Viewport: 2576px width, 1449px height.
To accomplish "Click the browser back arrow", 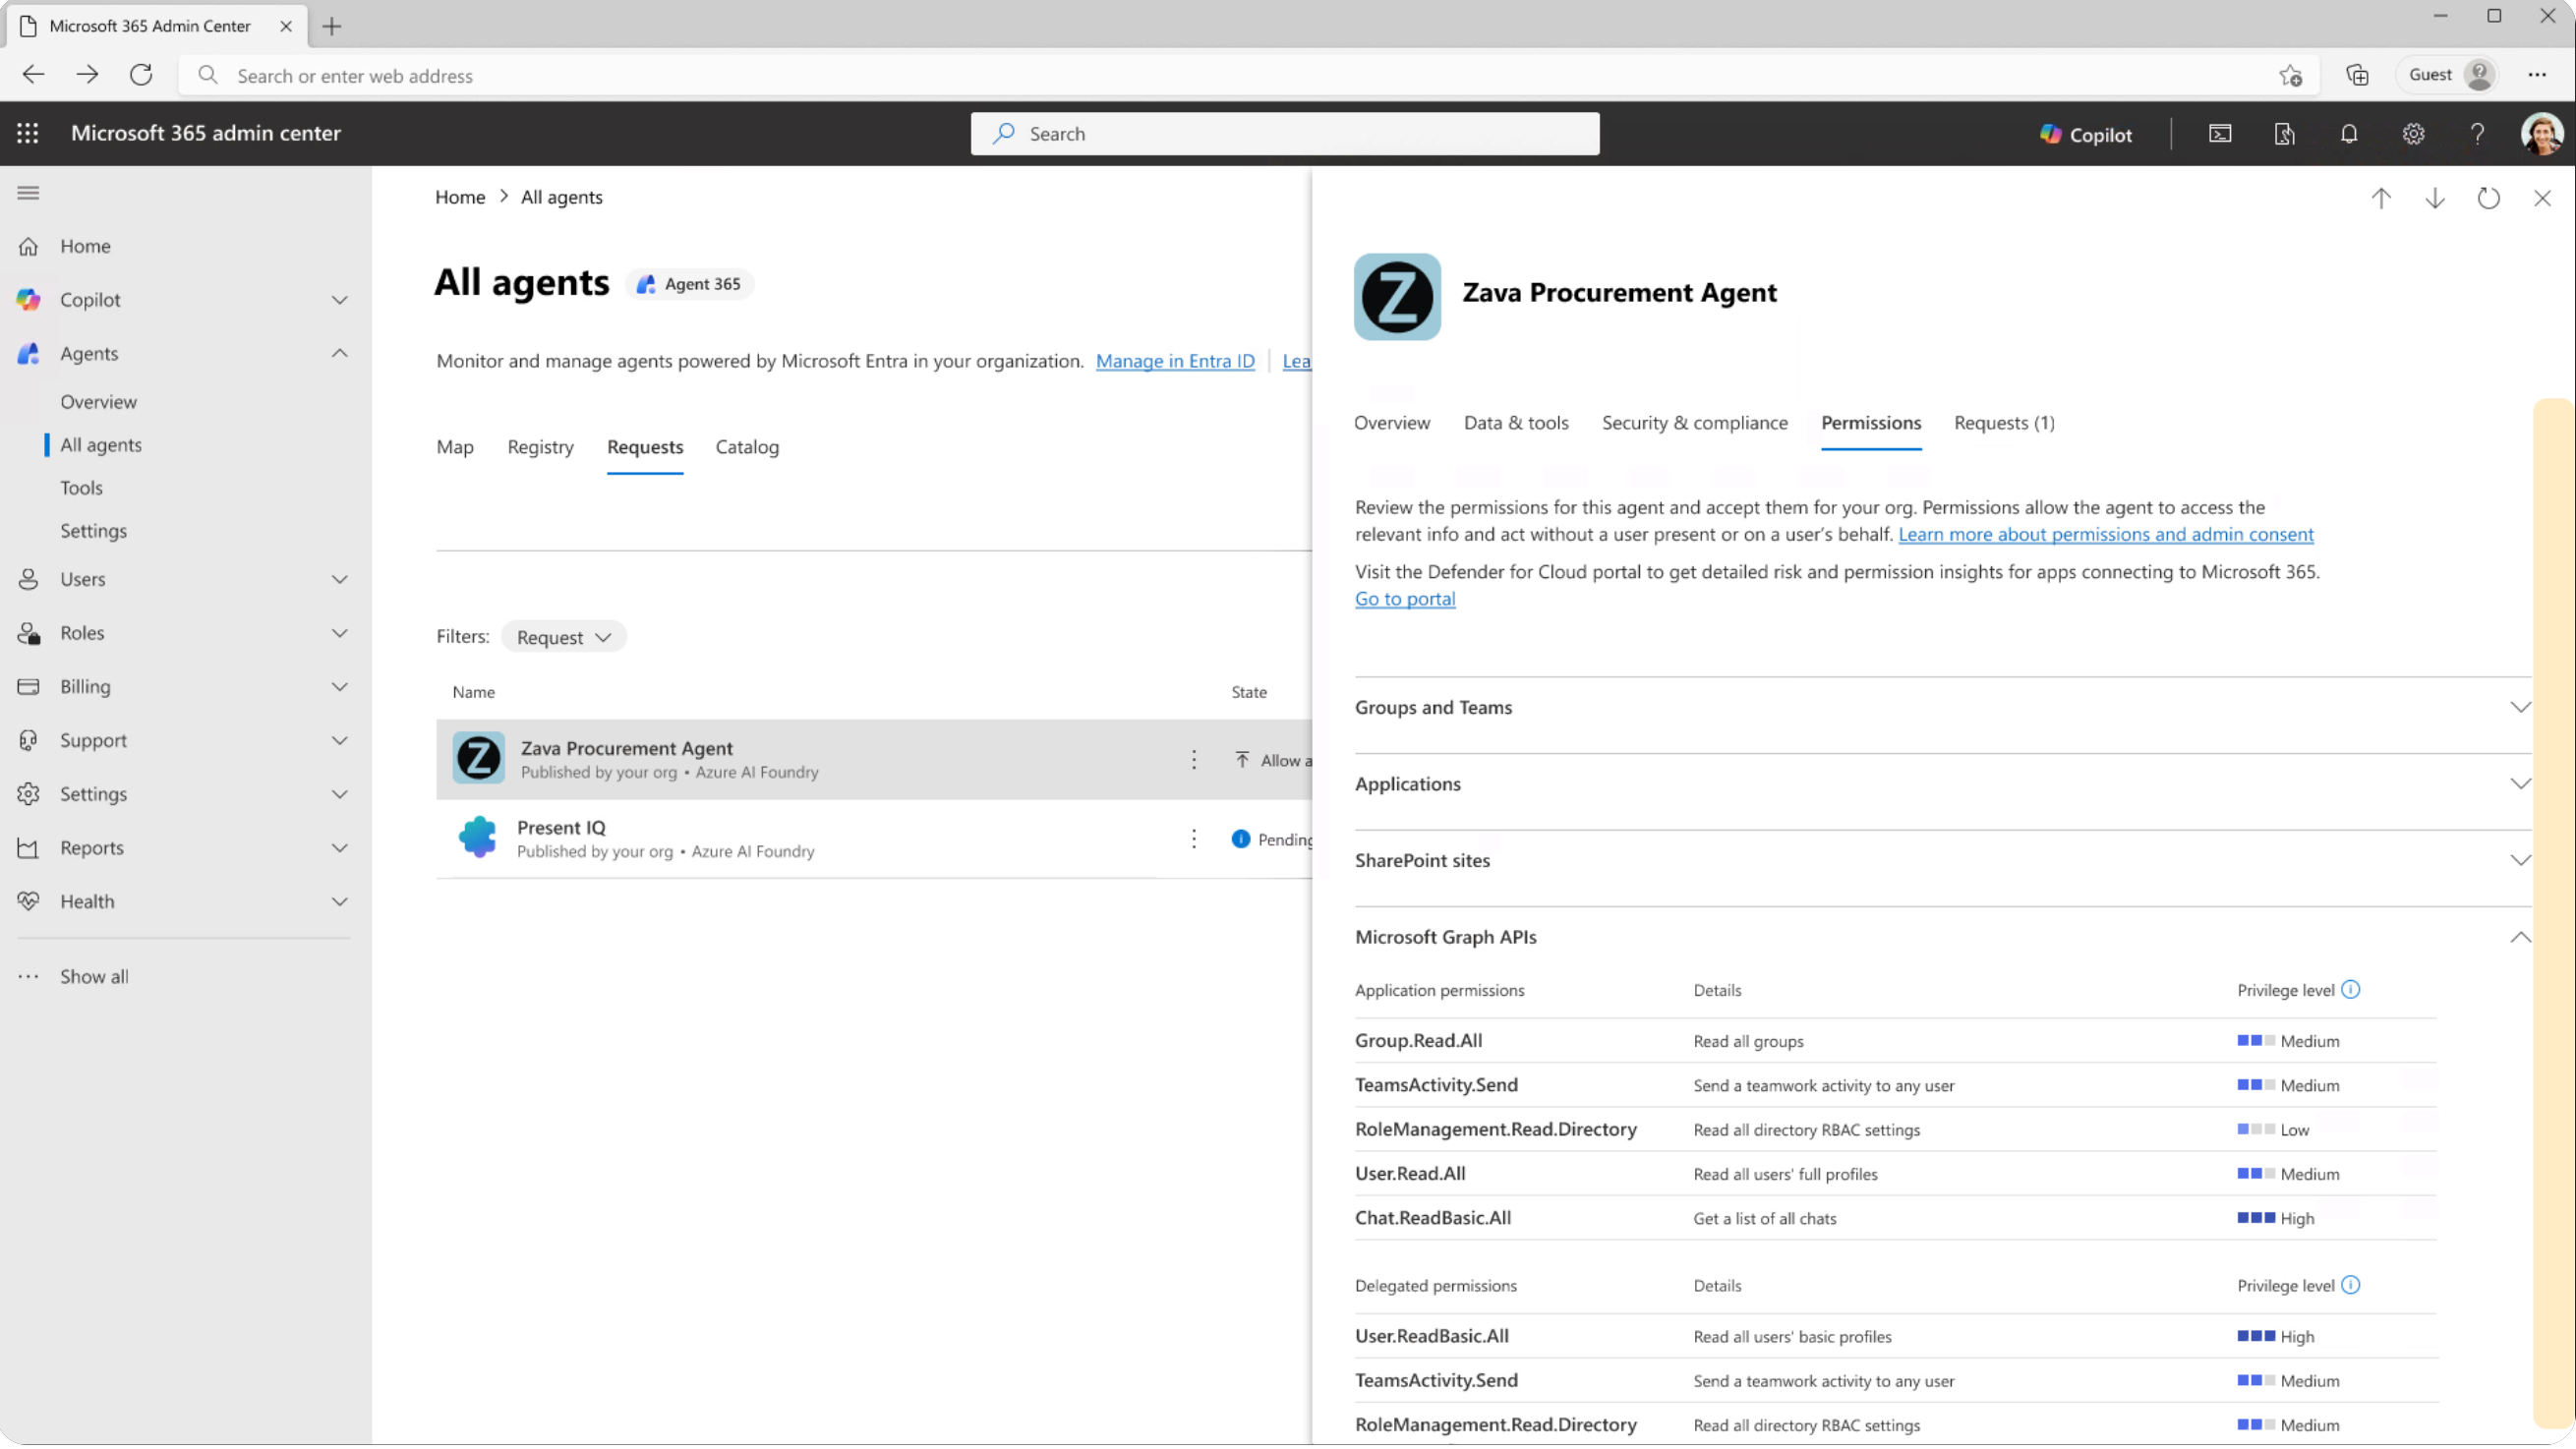I will (33, 75).
